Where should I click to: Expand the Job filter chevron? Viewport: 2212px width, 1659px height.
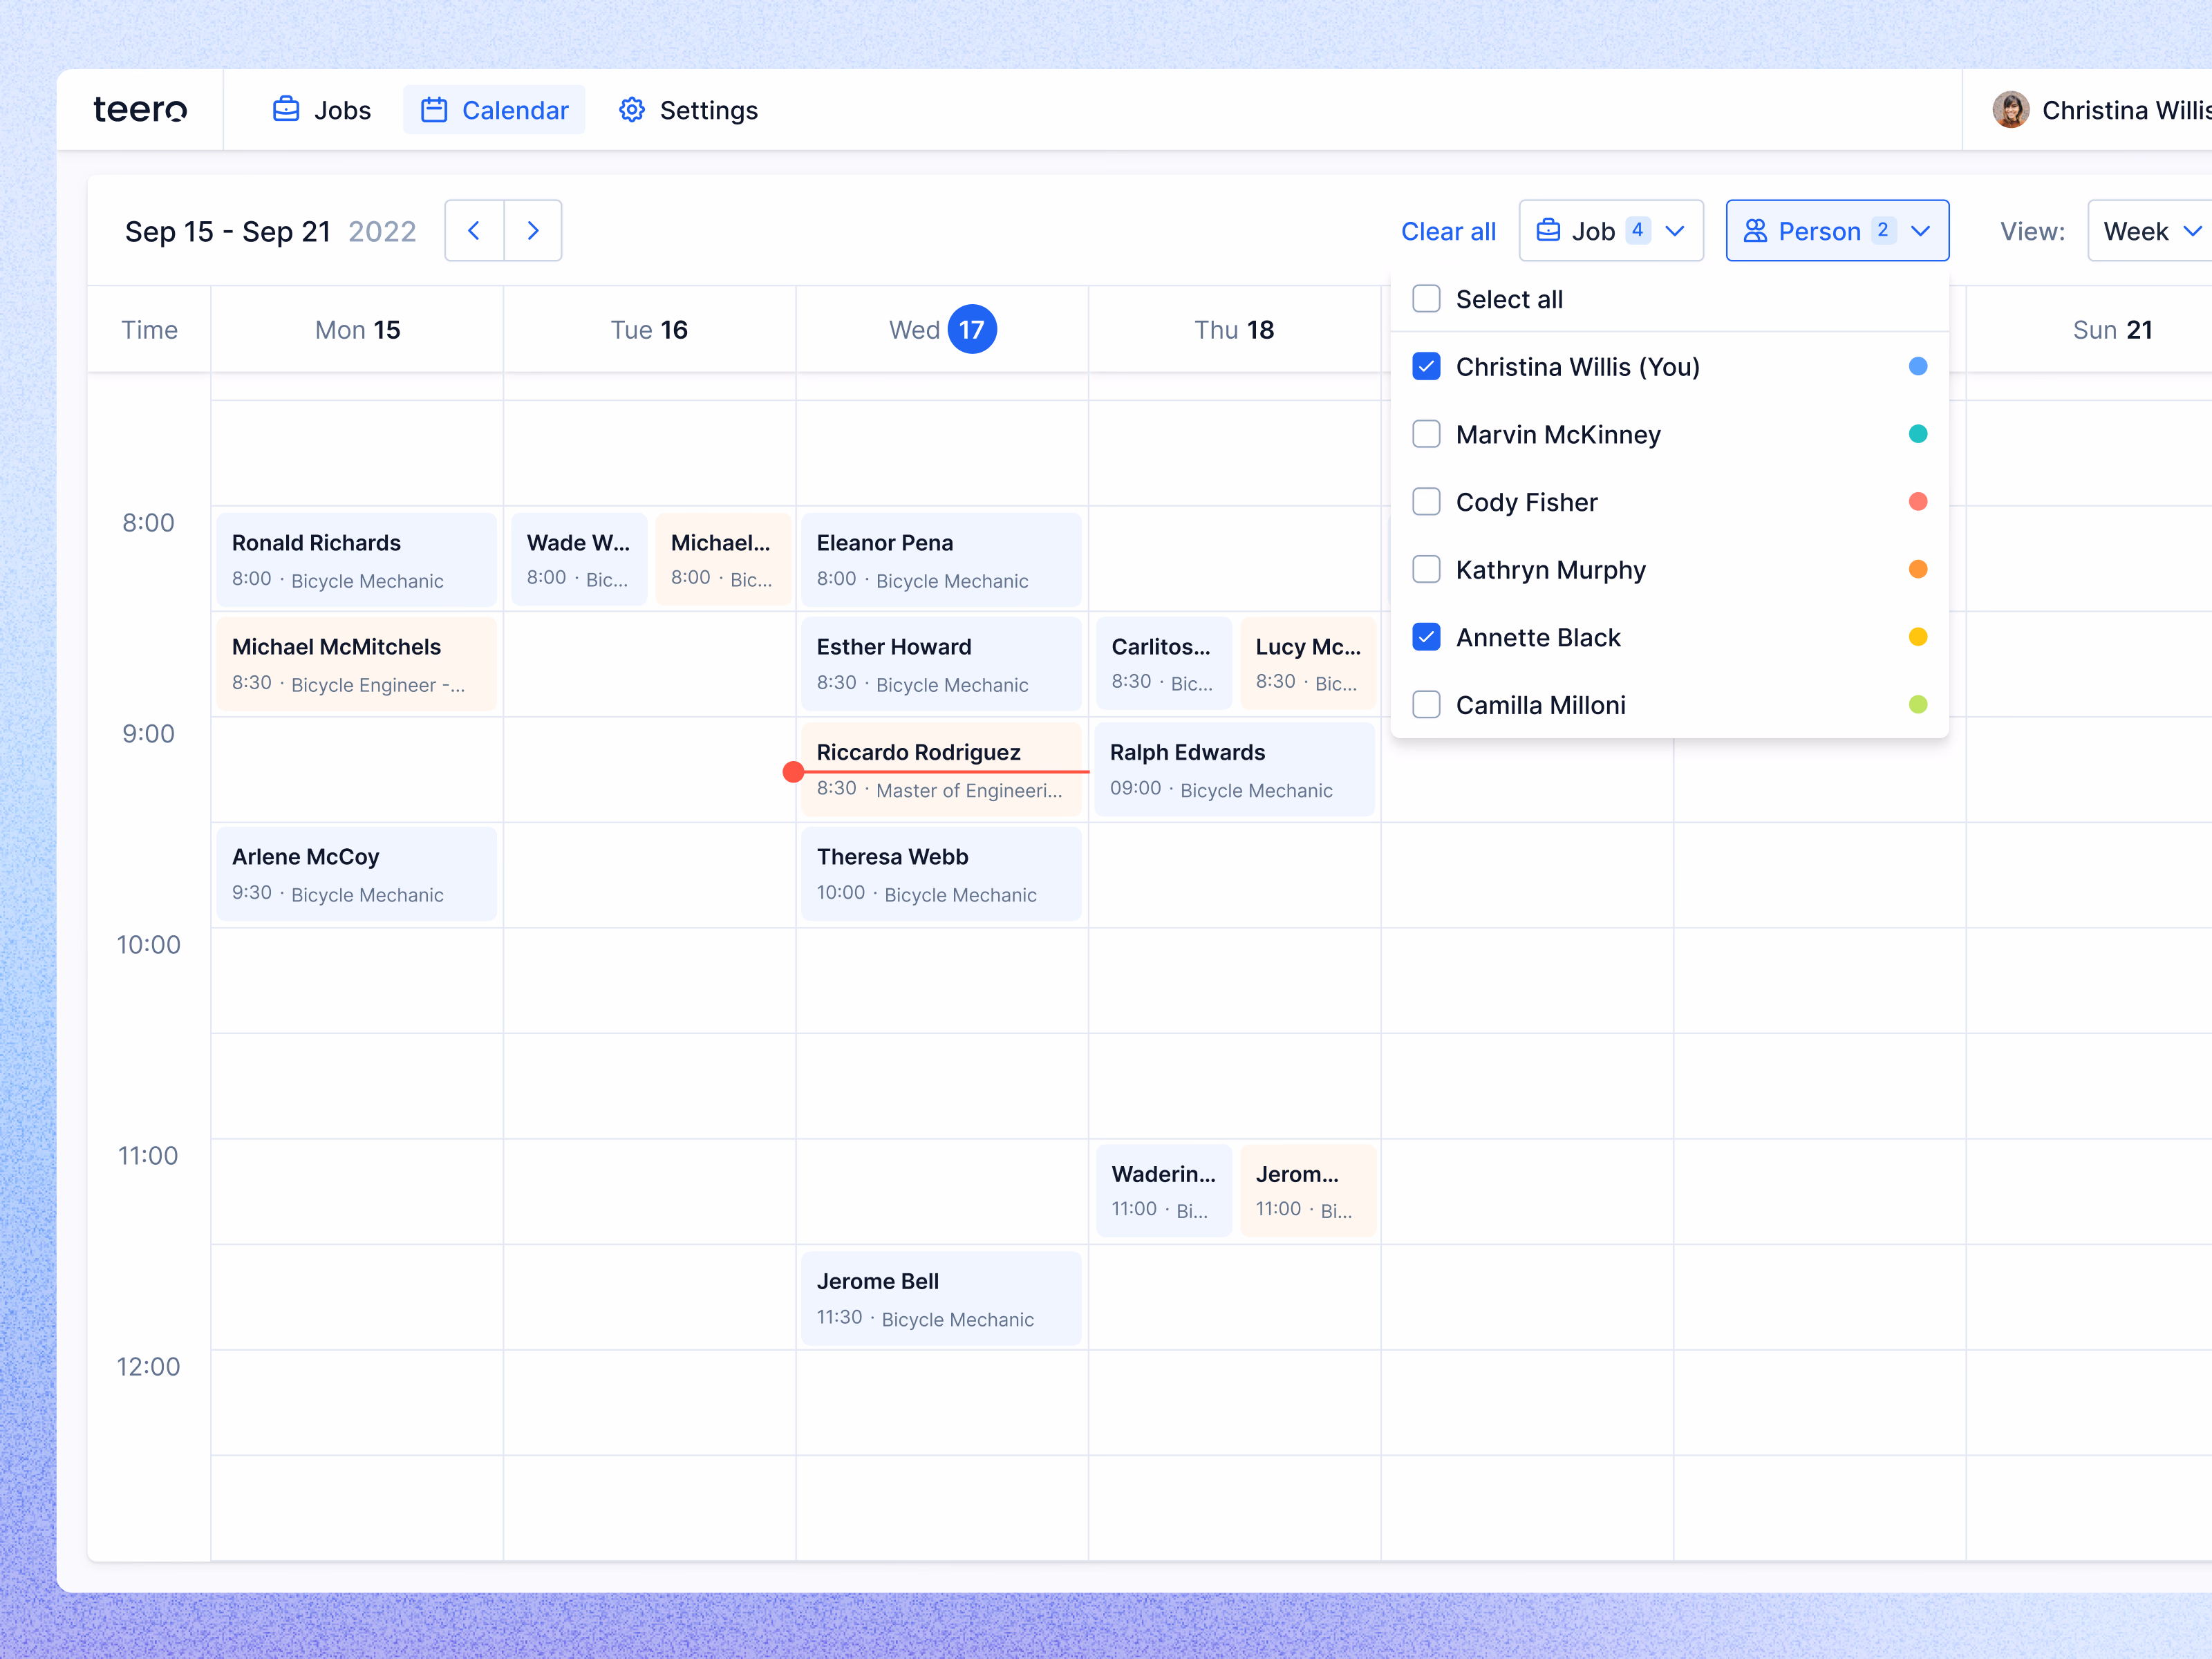coord(1675,231)
